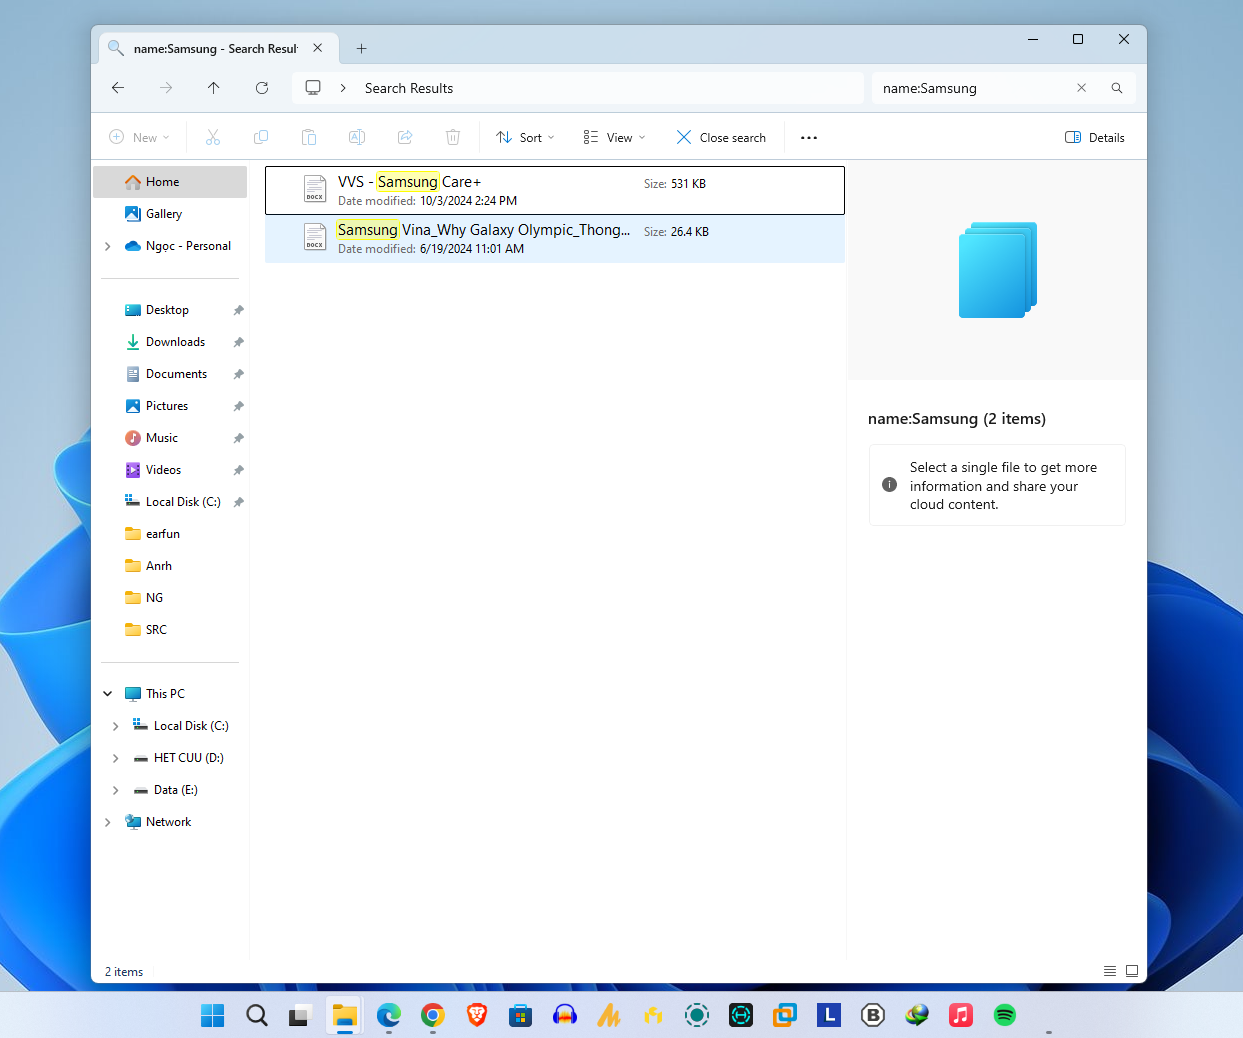The height and width of the screenshot is (1038, 1243).
Task: Click the magnifier search icon
Action: point(1117,88)
